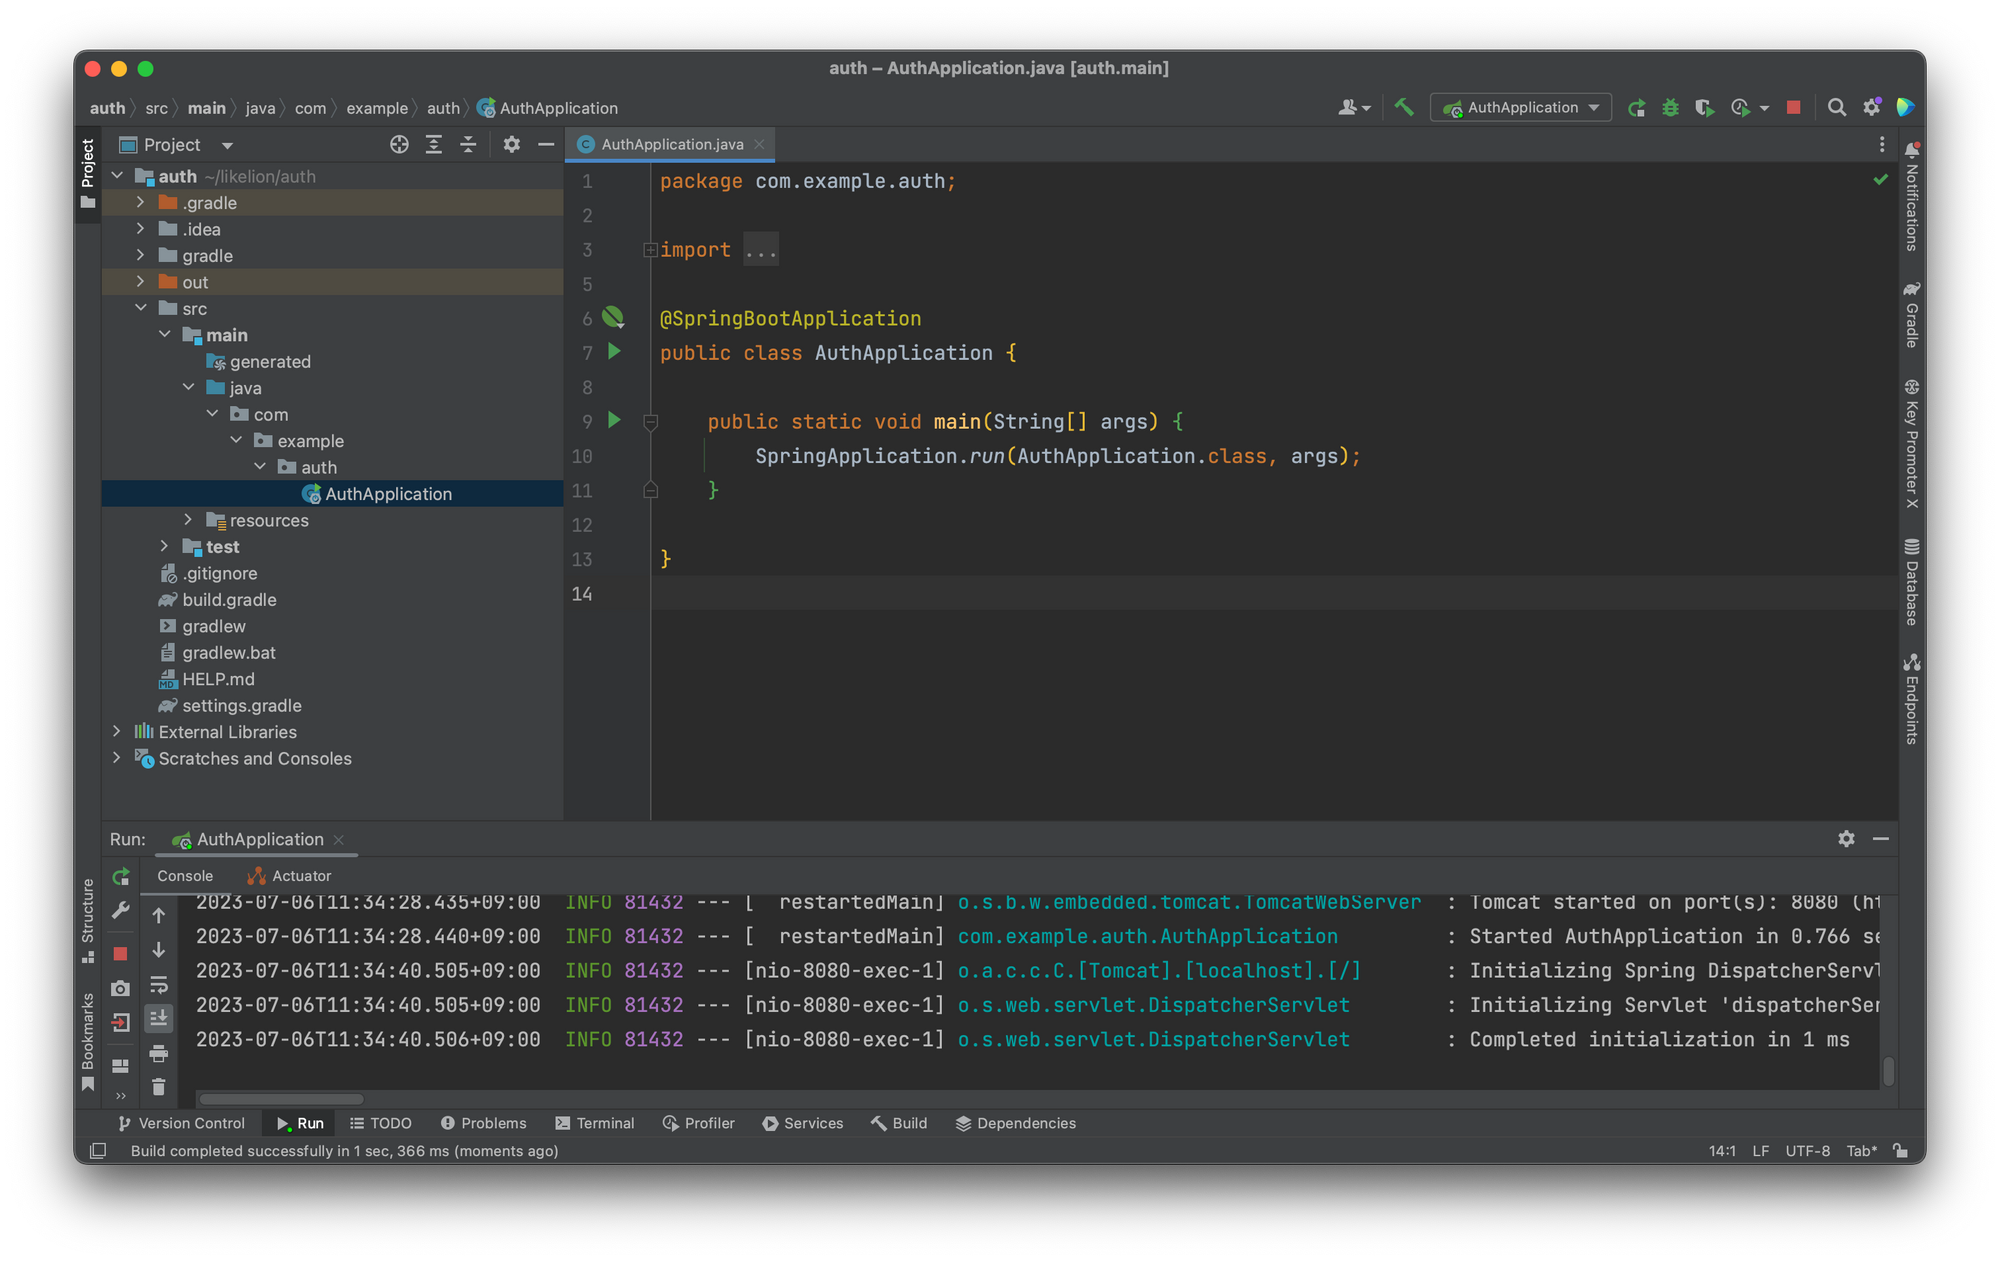Viewport: 2000px width, 1262px height.
Task: Click the Build hammer icon in toolbar
Action: point(1404,107)
